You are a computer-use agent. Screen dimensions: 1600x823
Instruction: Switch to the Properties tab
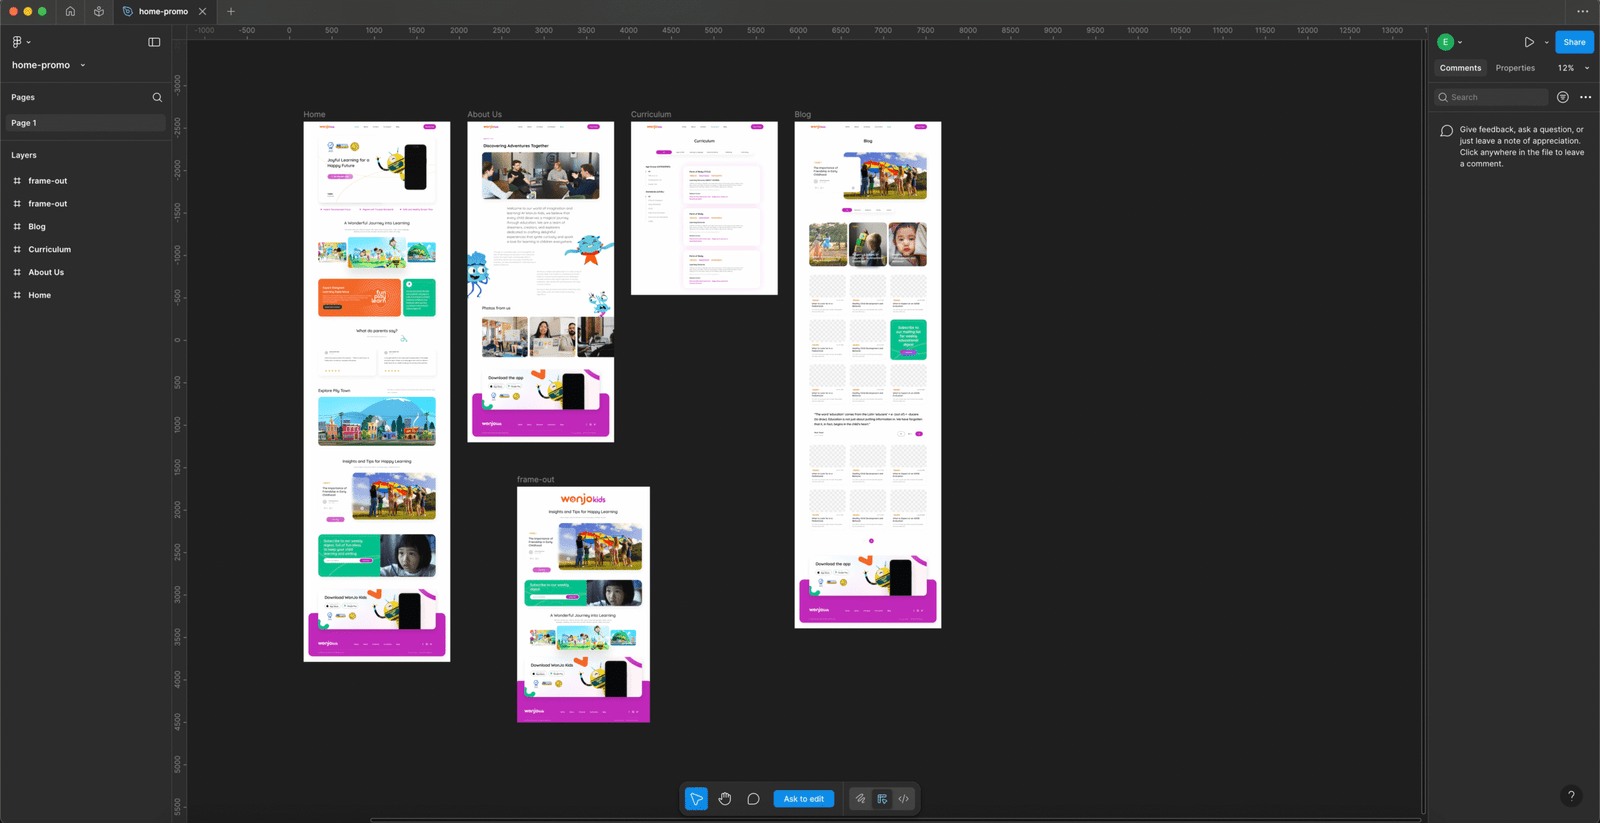tap(1515, 68)
